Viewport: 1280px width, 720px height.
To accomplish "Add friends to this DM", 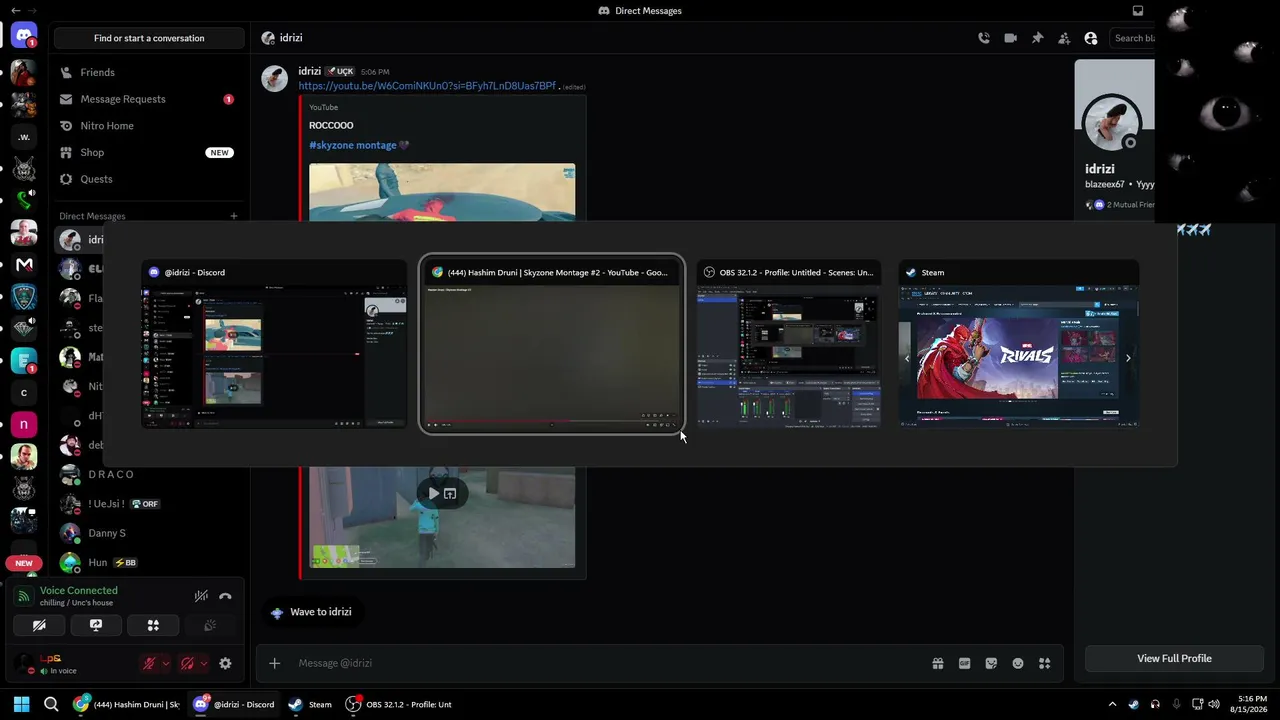I will click(x=1064, y=38).
